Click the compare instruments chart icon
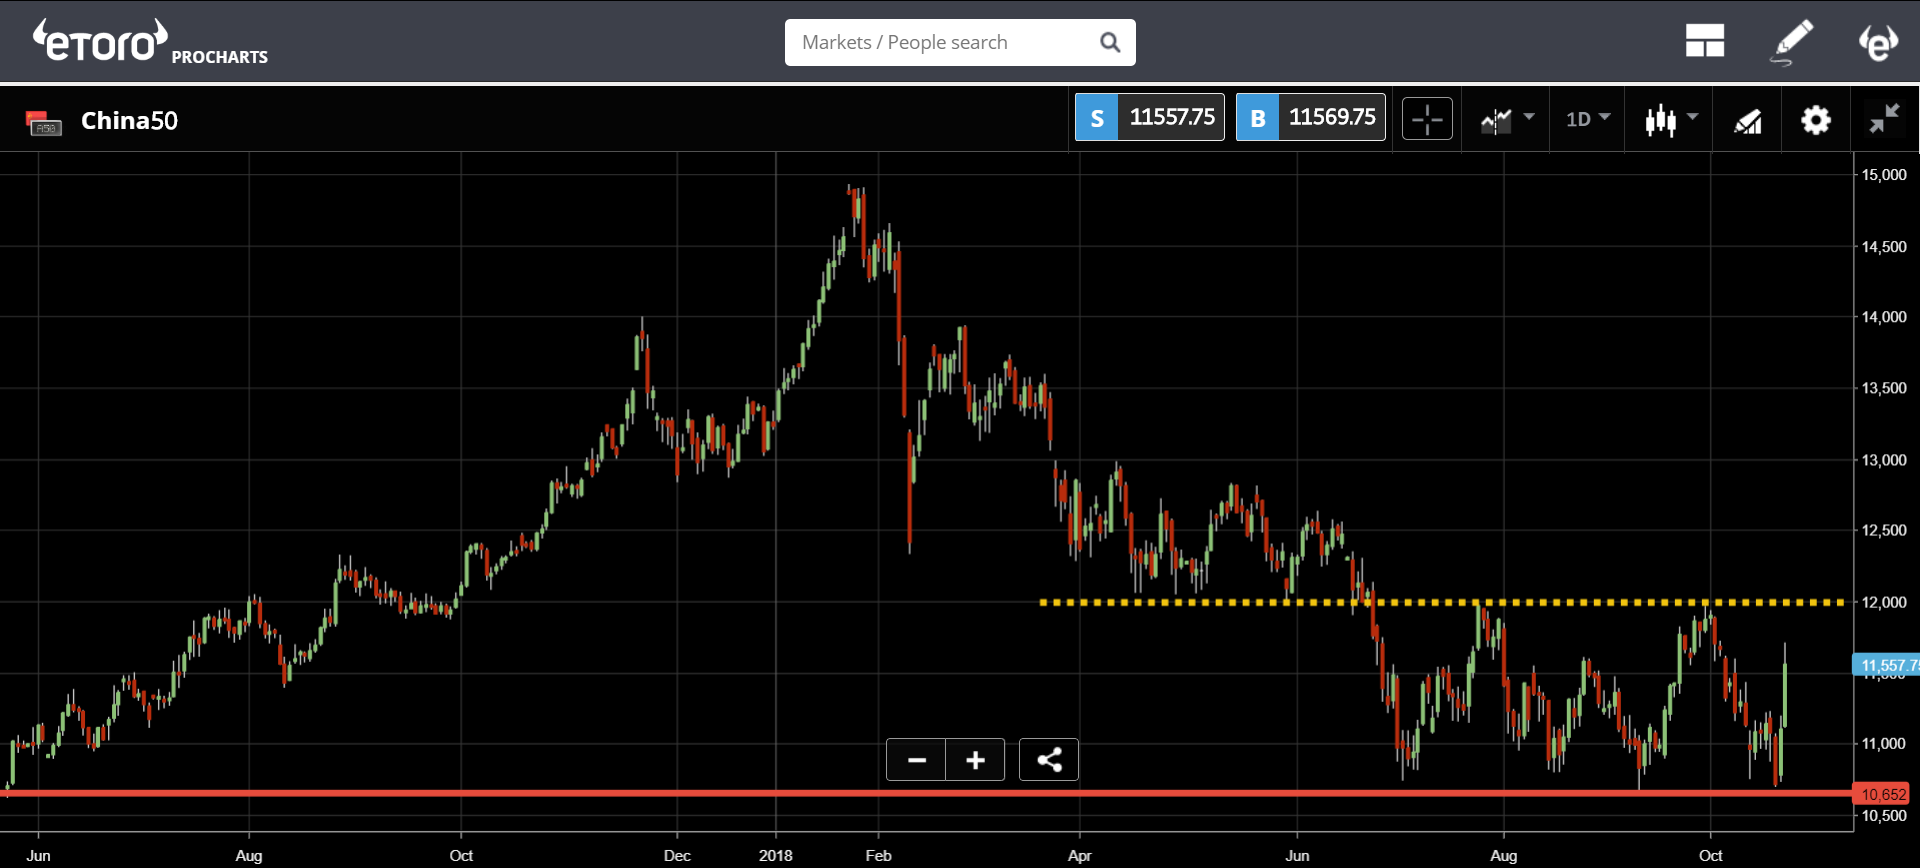The image size is (1920, 868). click(x=1496, y=121)
